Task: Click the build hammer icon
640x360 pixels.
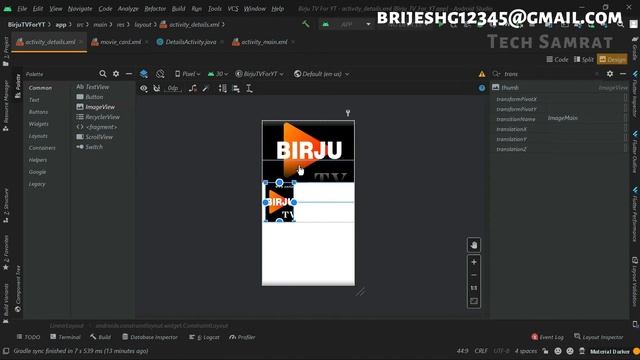Action: (305, 24)
